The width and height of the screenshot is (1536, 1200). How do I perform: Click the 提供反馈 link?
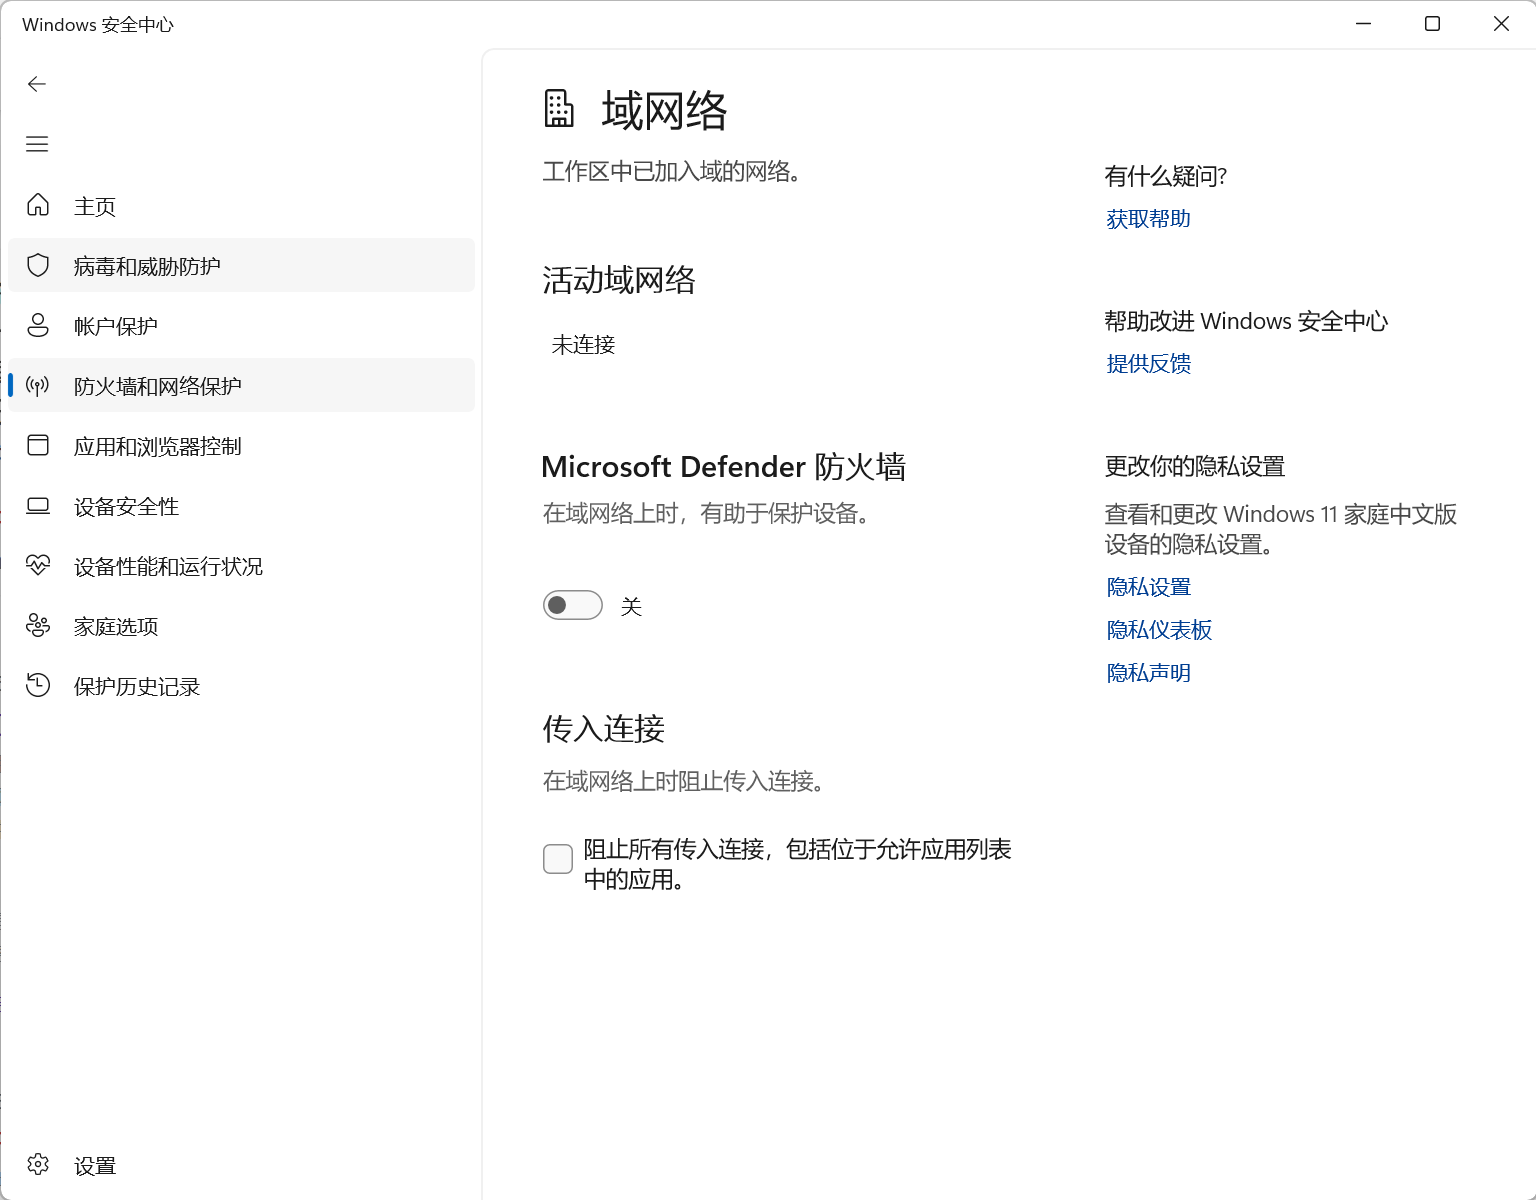pos(1148,364)
